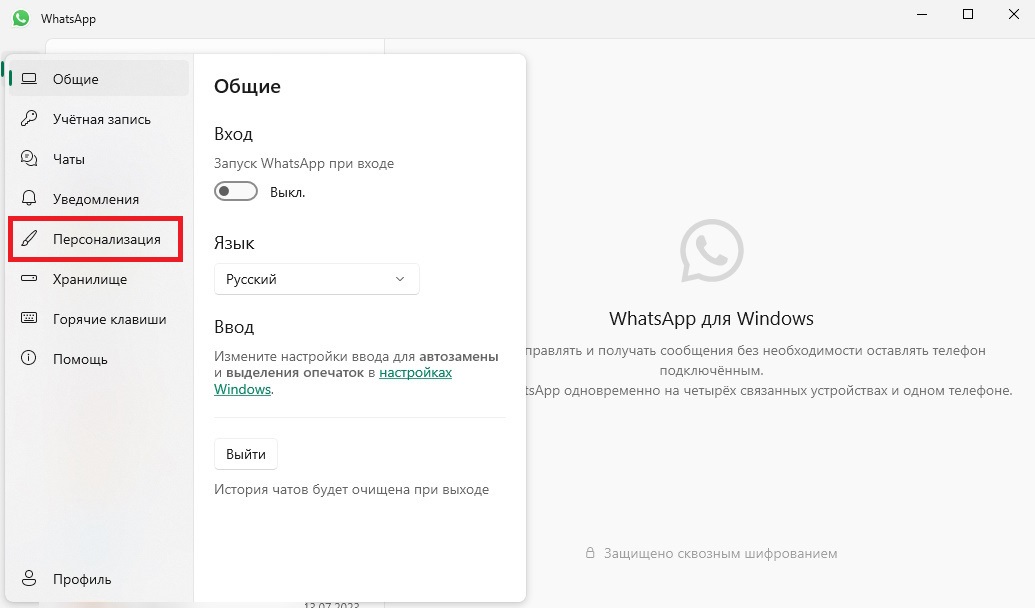This screenshot has height=608, width=1035.
Task: Follow the настройках Windows link
Action: (415, 373)
